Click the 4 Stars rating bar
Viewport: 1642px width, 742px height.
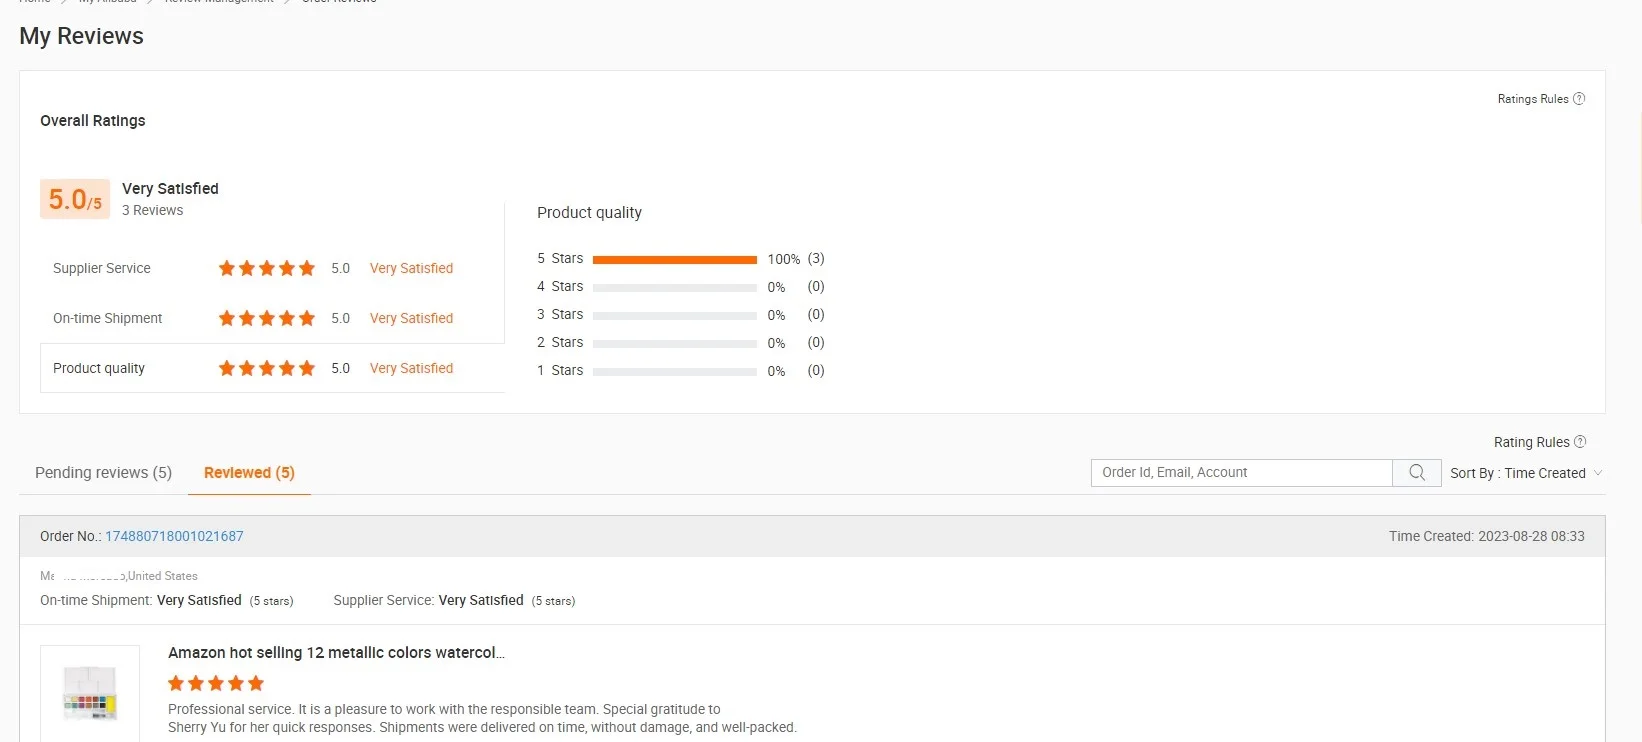pos(674,288)
